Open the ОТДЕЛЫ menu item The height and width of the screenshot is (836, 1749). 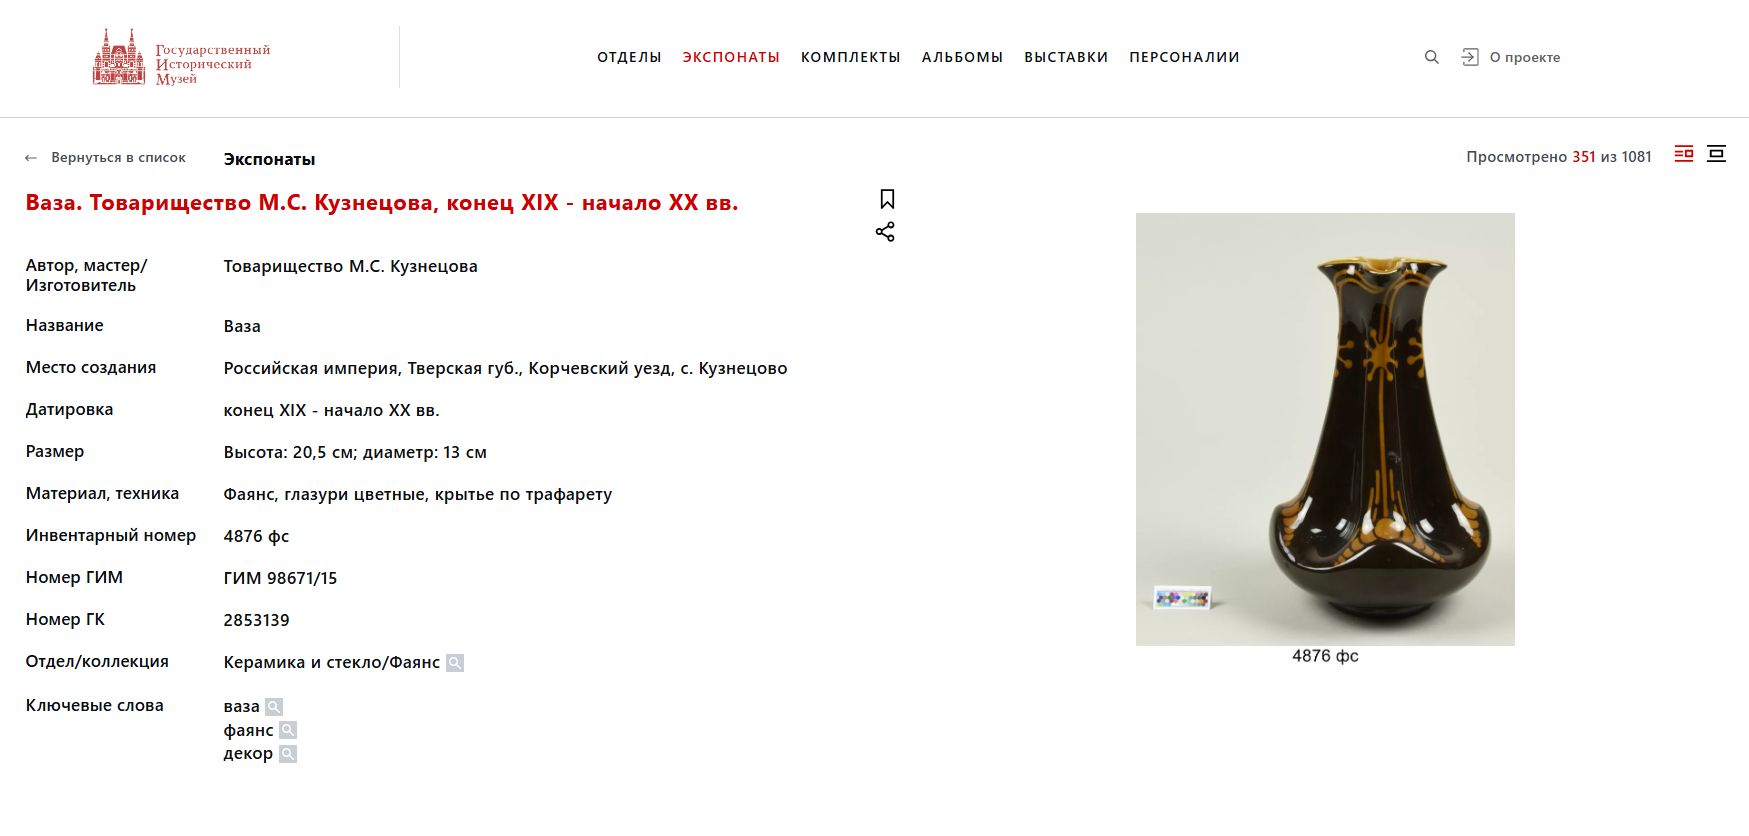tap(629, 57)
